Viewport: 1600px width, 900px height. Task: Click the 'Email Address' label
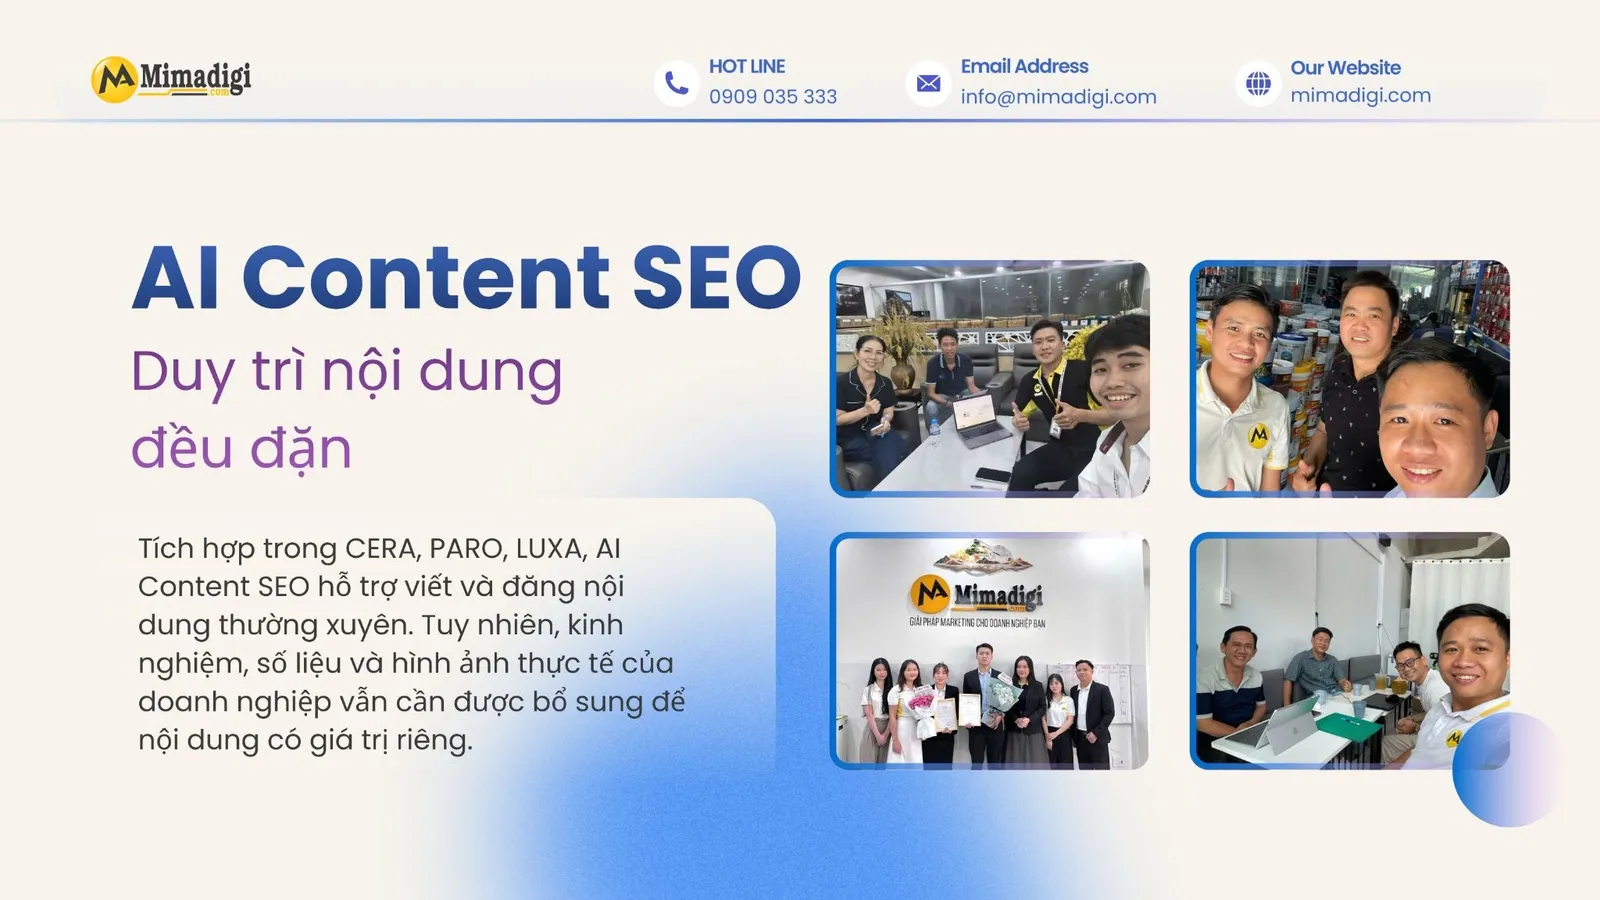pyautogui.click(x=1024, y=66)
